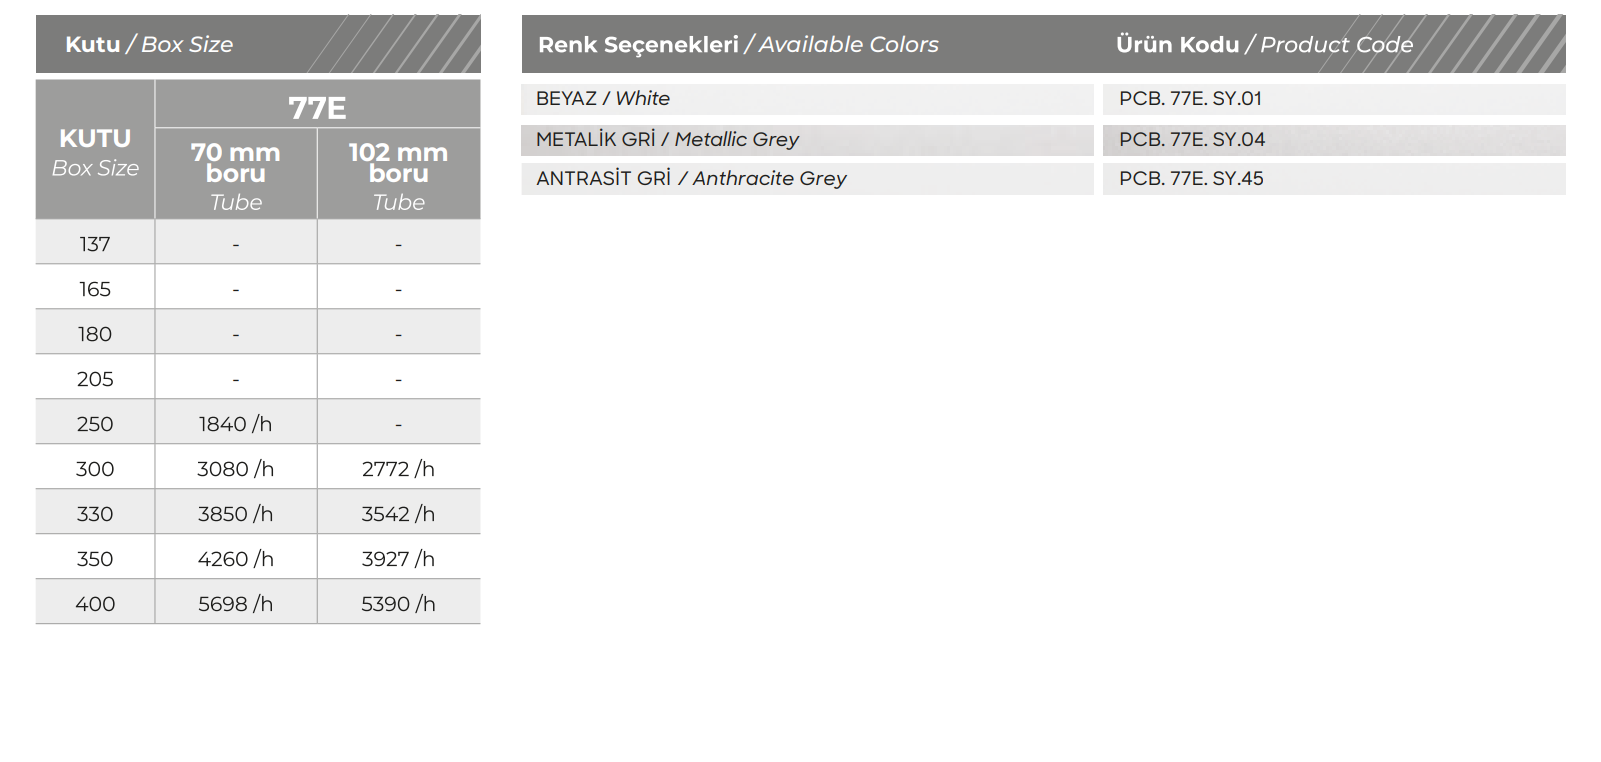This screenshot has width=1601, height=762.
Task: Select the BEYAZ / White color row
Action: [603, 99]
